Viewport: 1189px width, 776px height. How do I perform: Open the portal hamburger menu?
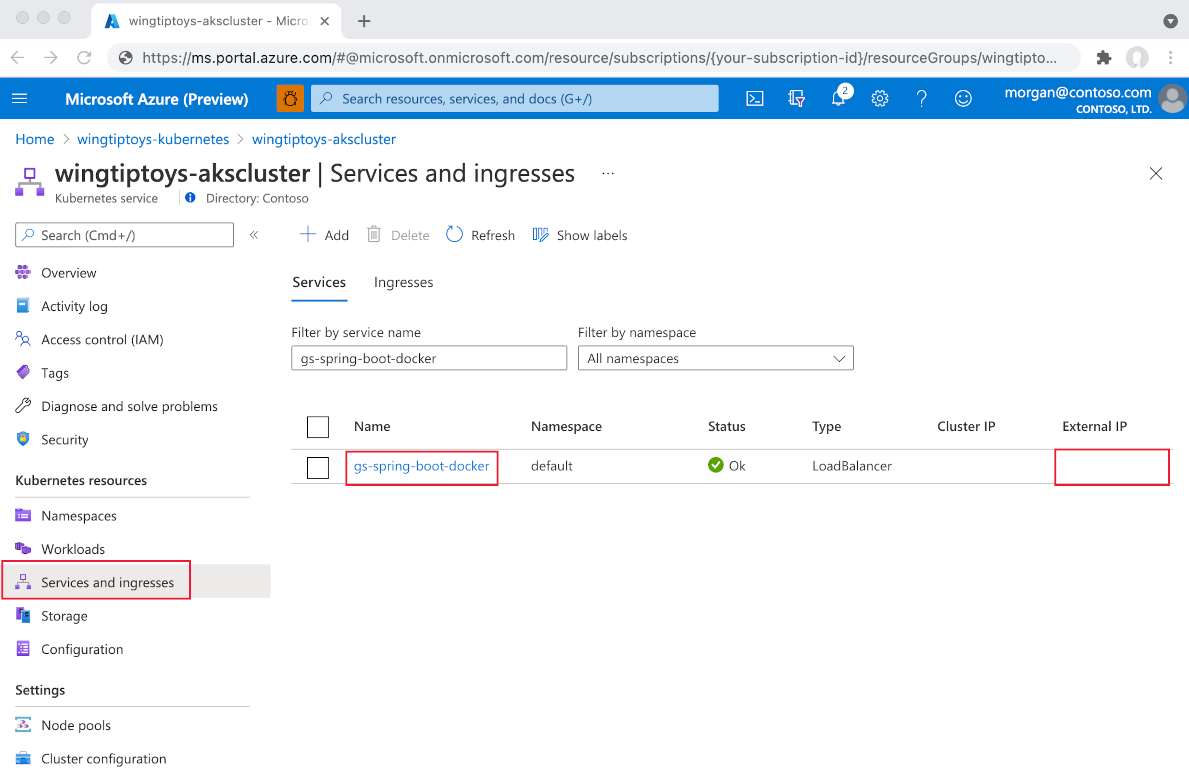click(19, 98)
